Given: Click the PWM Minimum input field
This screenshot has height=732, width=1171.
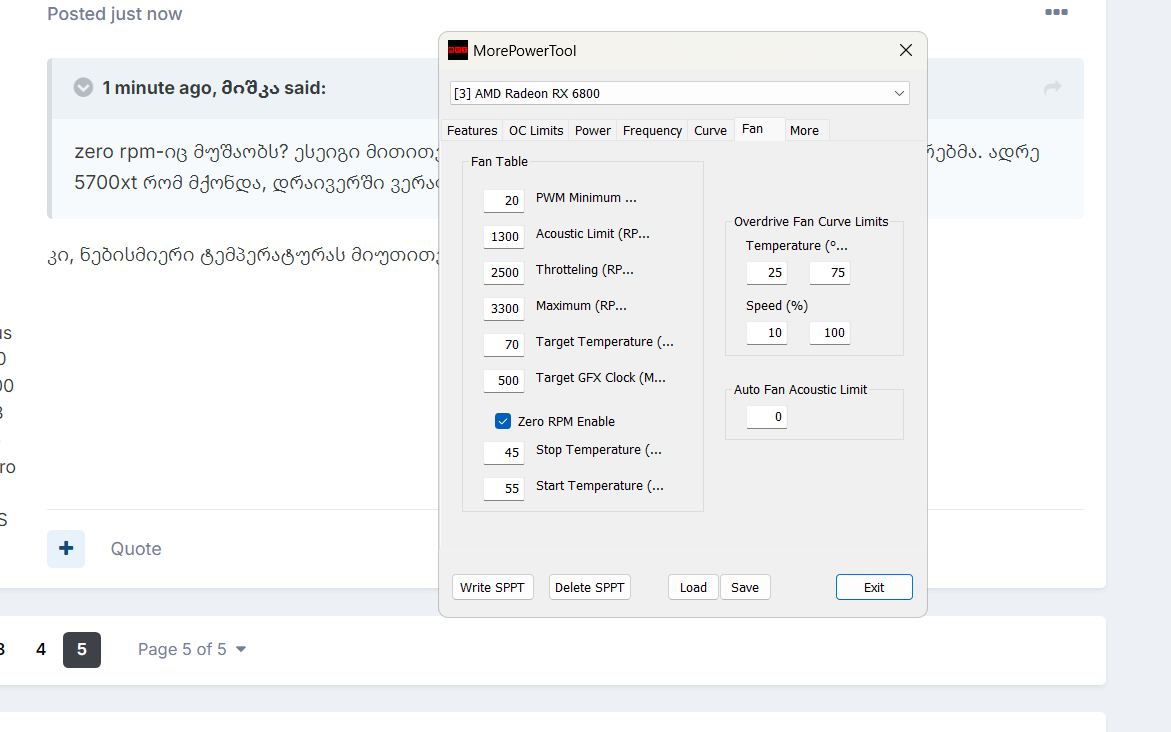Looking at the screenshot, I should point(504,200).
